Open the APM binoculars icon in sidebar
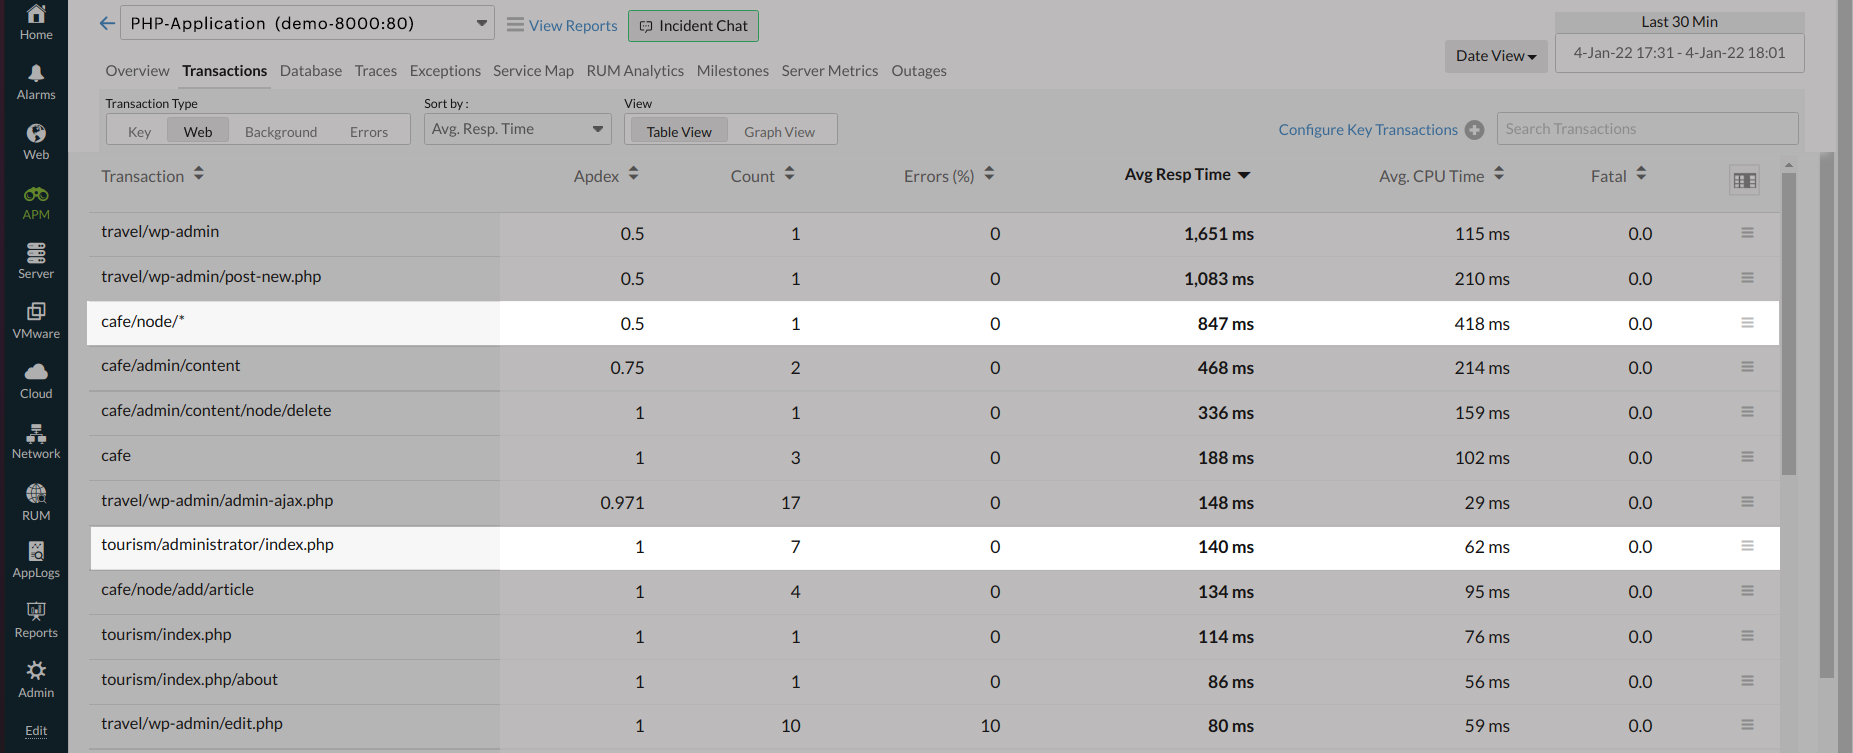 tap(36, 194)
